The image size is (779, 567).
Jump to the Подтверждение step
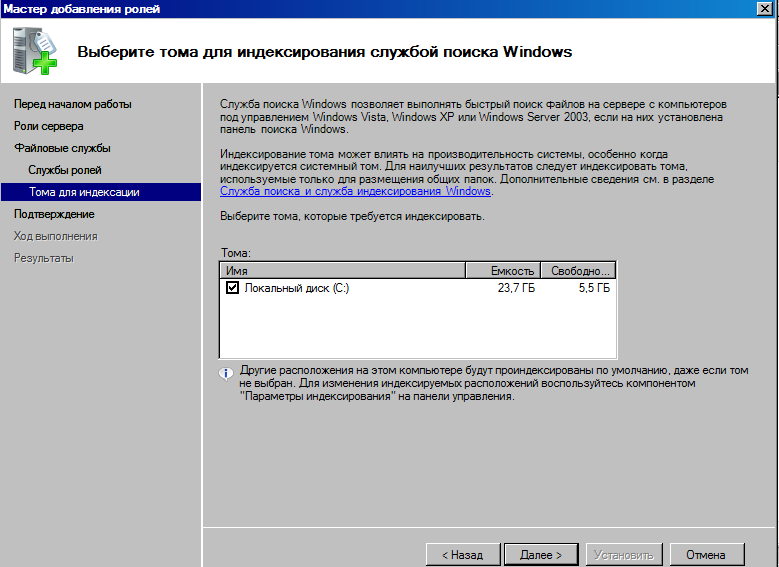(54, 214)
